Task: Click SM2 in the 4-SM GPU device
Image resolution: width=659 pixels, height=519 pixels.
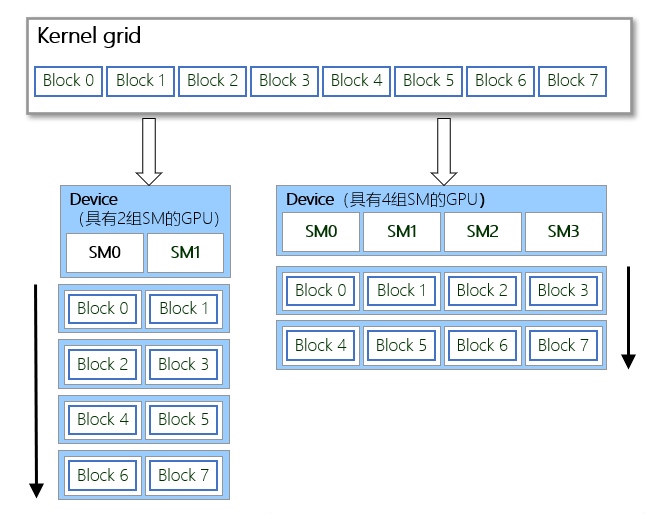Action: click(x=482, y=232)
